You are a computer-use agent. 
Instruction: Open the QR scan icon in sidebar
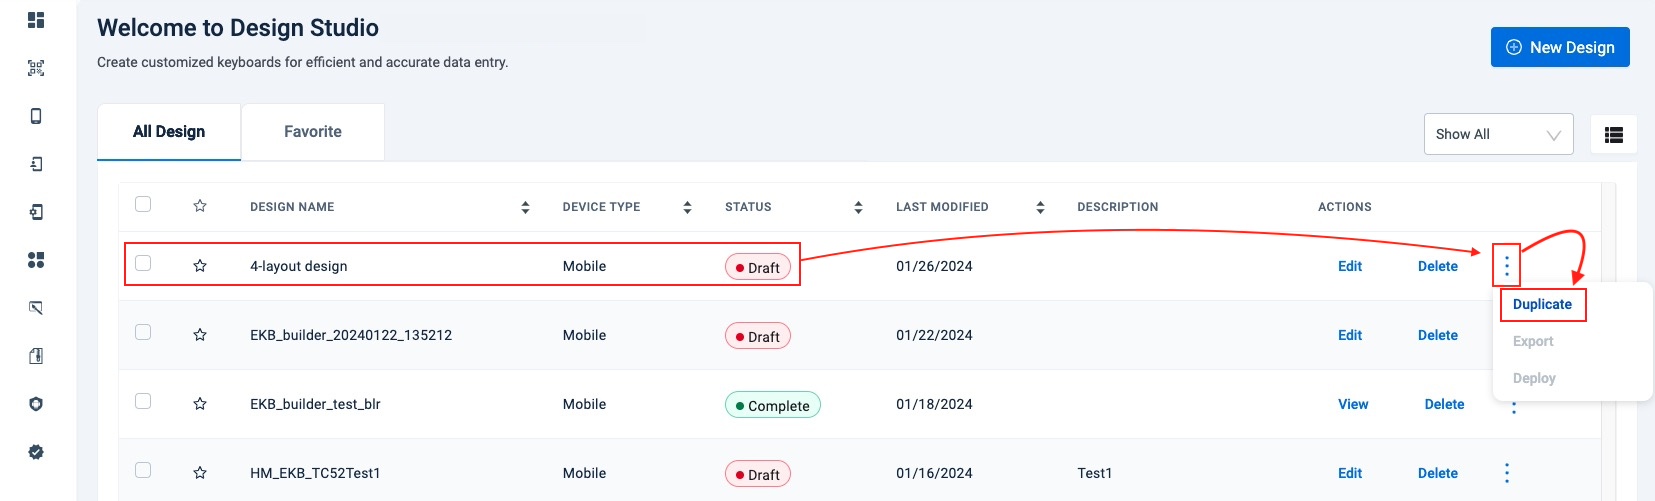(x=36, y=68)
